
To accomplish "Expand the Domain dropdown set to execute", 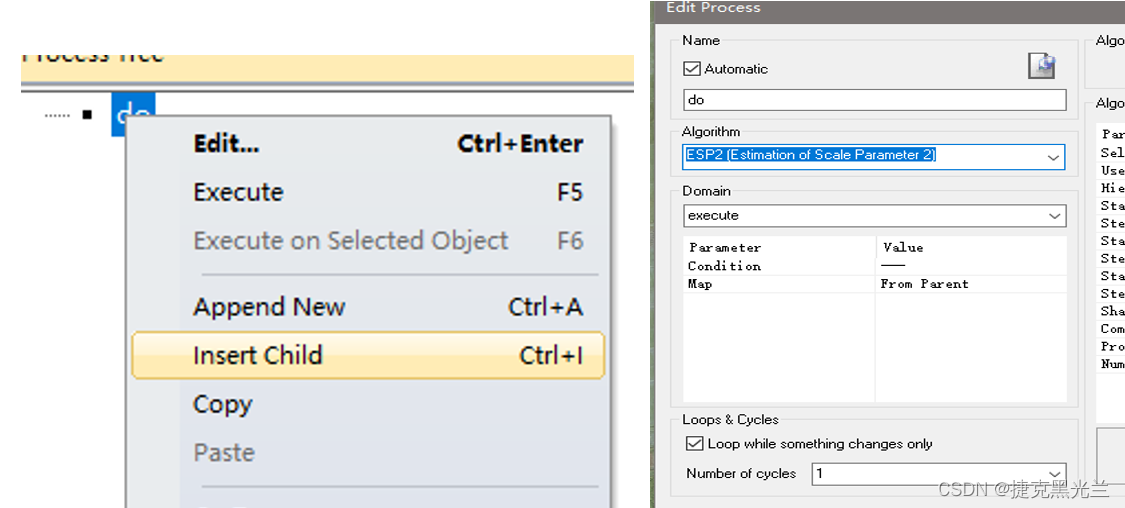I will [x=875, y=215].
